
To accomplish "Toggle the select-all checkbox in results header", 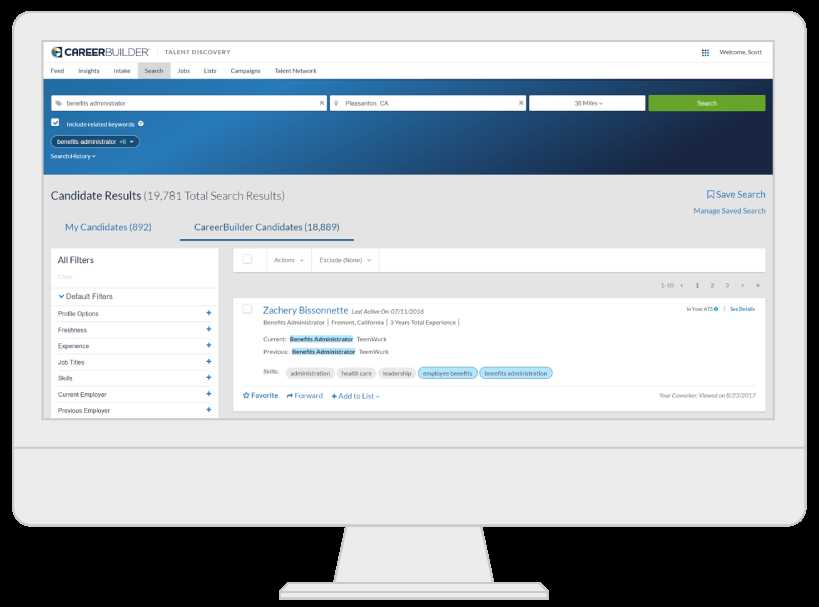I will pos(245,259).
